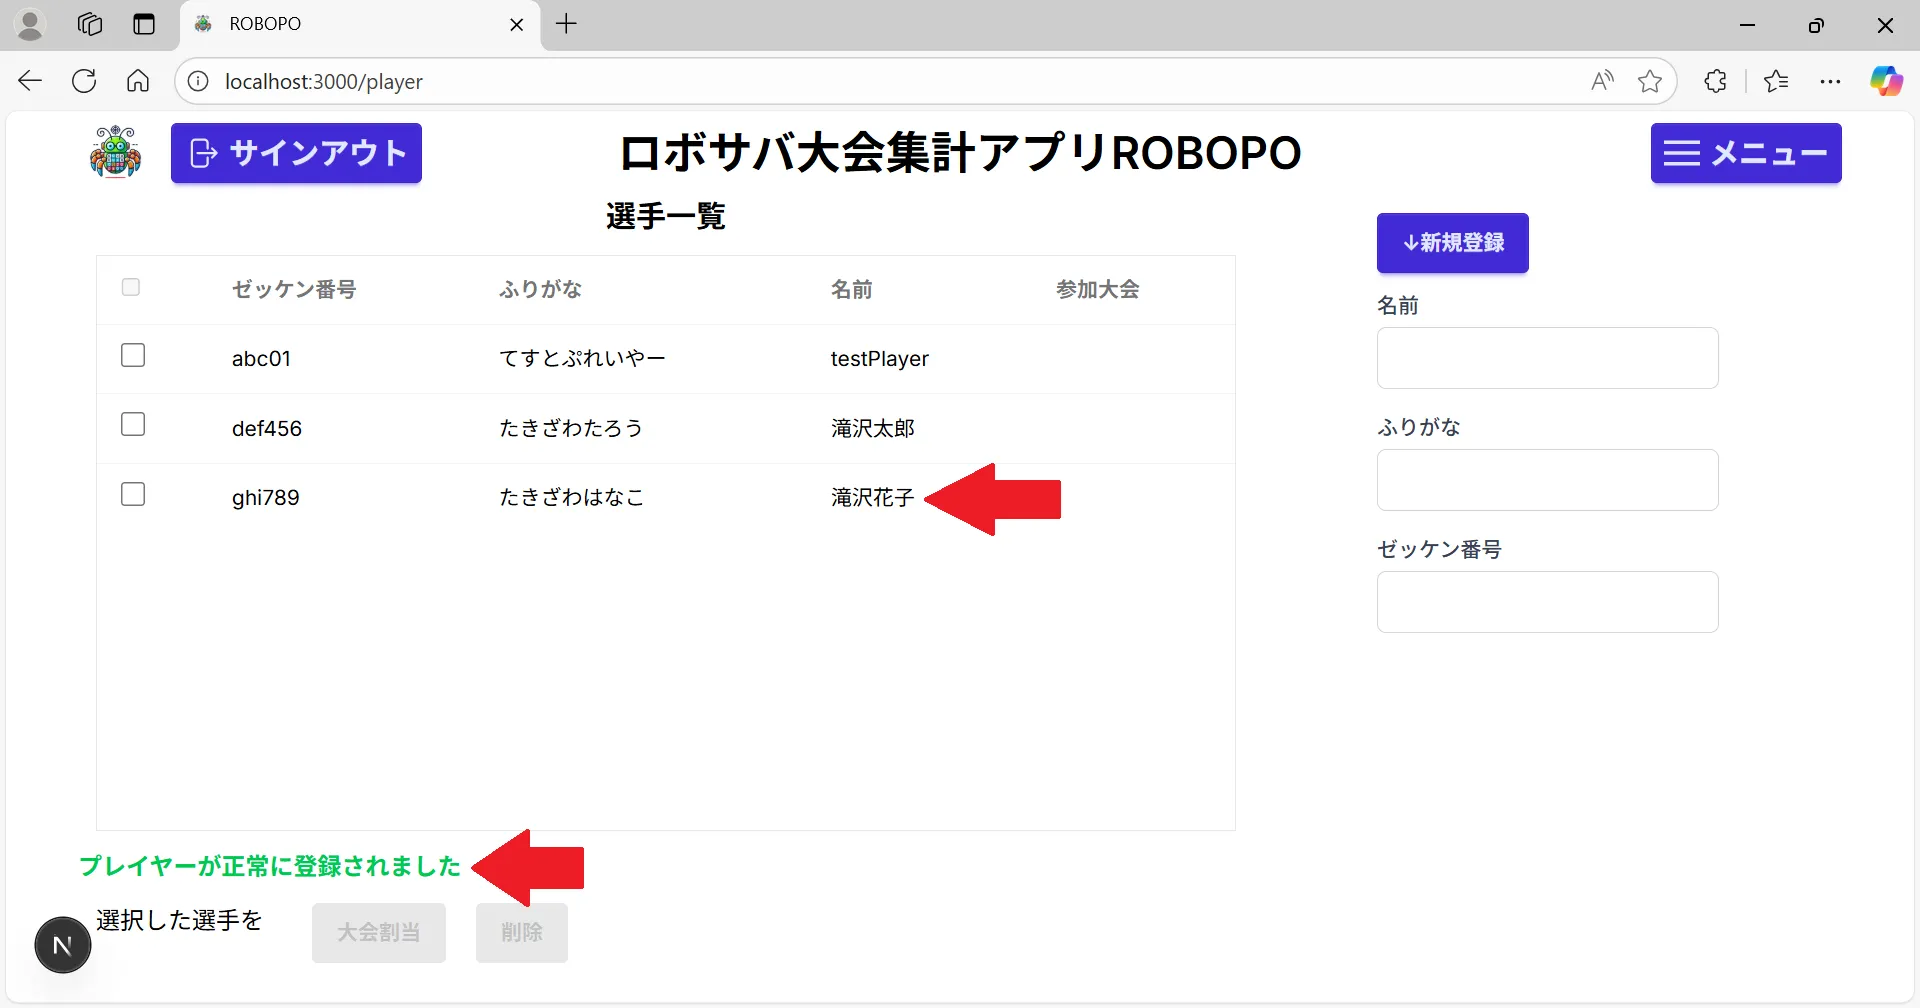Open the browser home page icon

[137, 81]
